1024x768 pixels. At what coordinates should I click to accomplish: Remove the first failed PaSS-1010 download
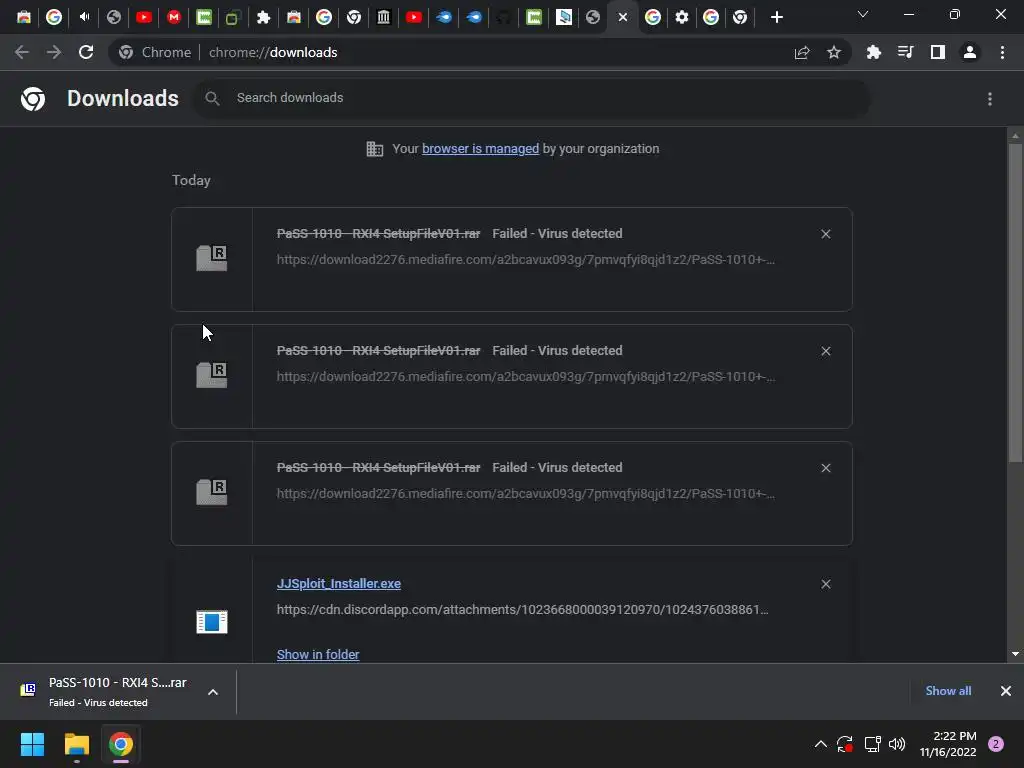click(825, 234)
